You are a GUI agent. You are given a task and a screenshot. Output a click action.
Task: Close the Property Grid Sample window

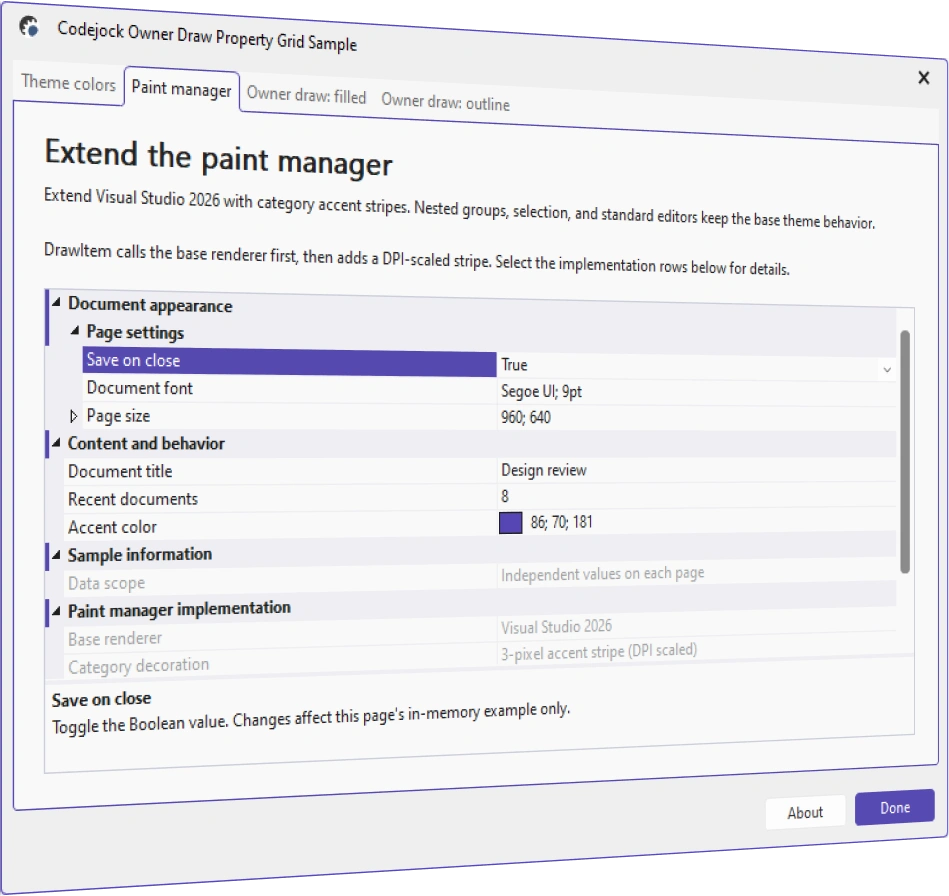click(924, 77)
